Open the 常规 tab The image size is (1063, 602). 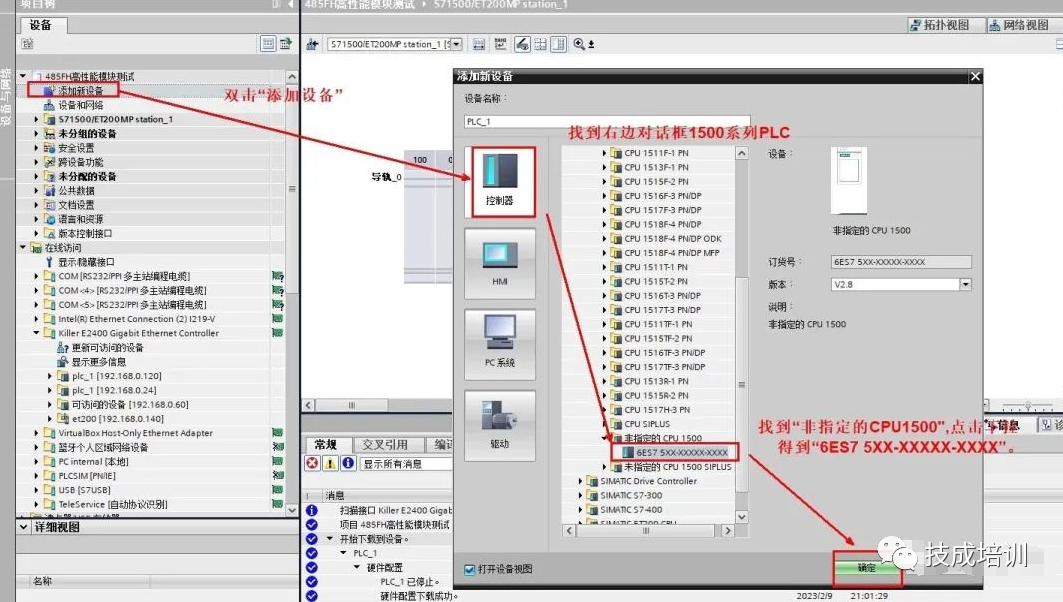click(325, 445)
